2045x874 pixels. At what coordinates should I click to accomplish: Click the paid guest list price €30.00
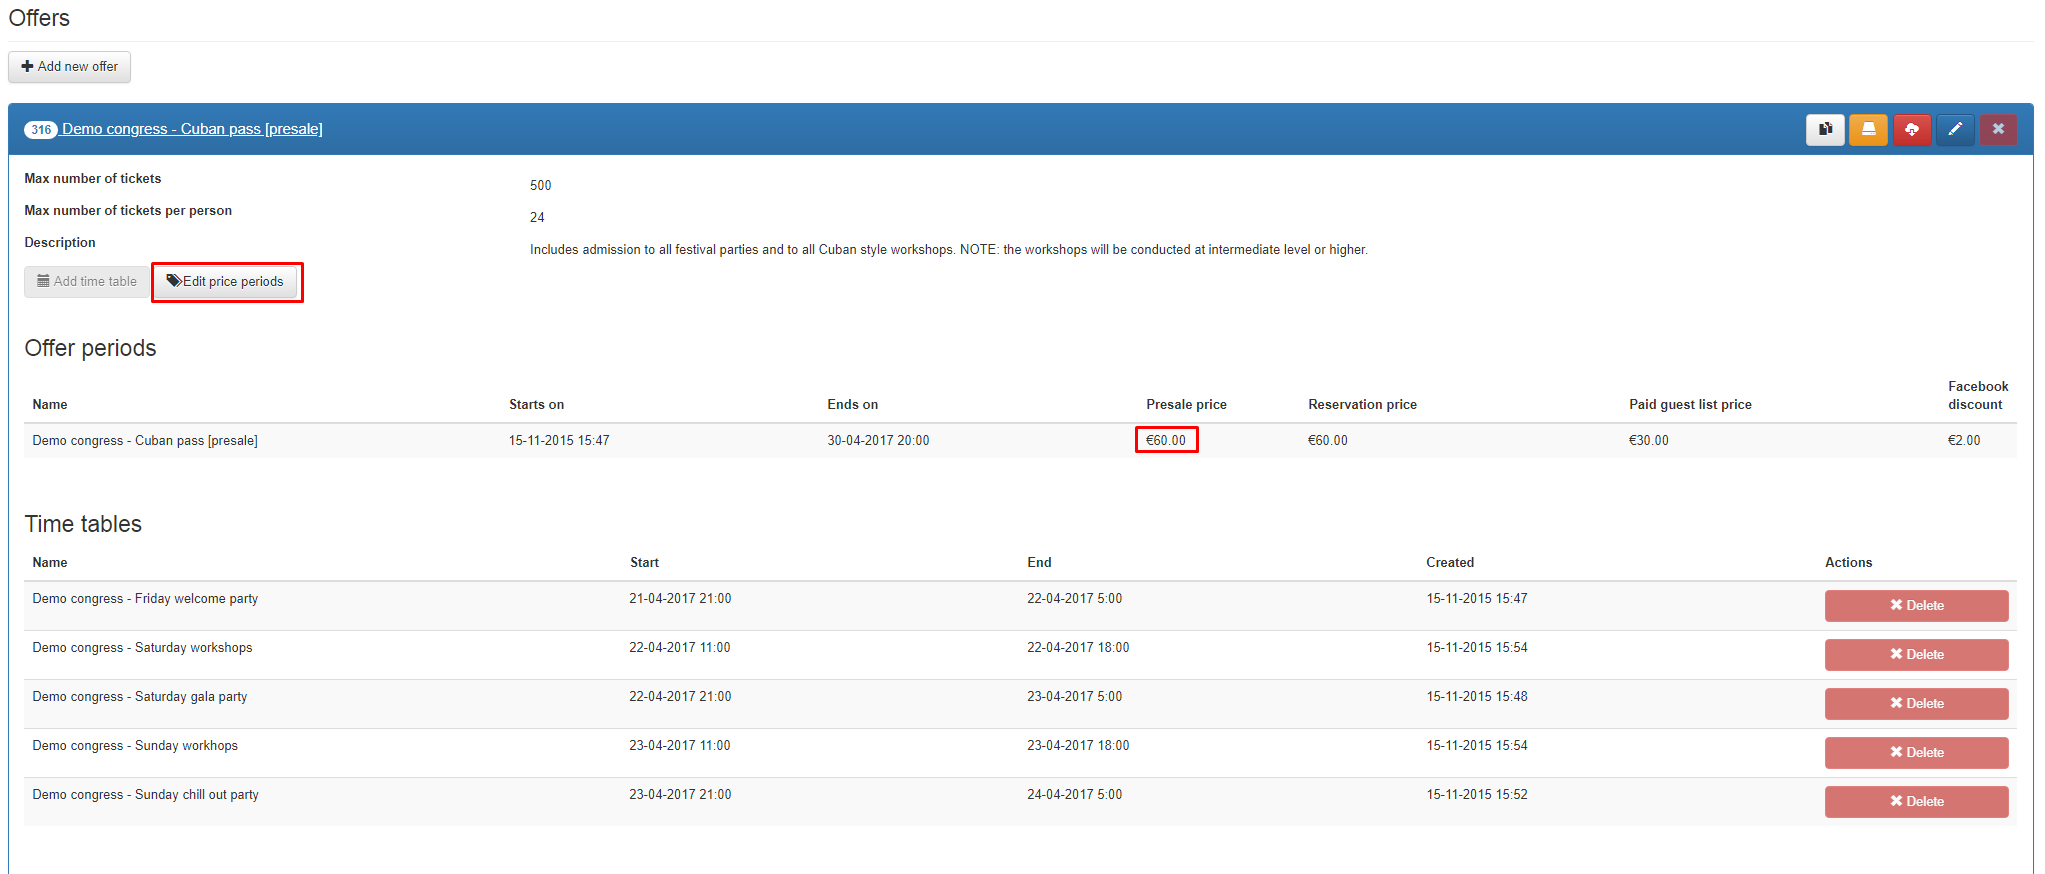pyautogui.click(x=1649, y=440)
